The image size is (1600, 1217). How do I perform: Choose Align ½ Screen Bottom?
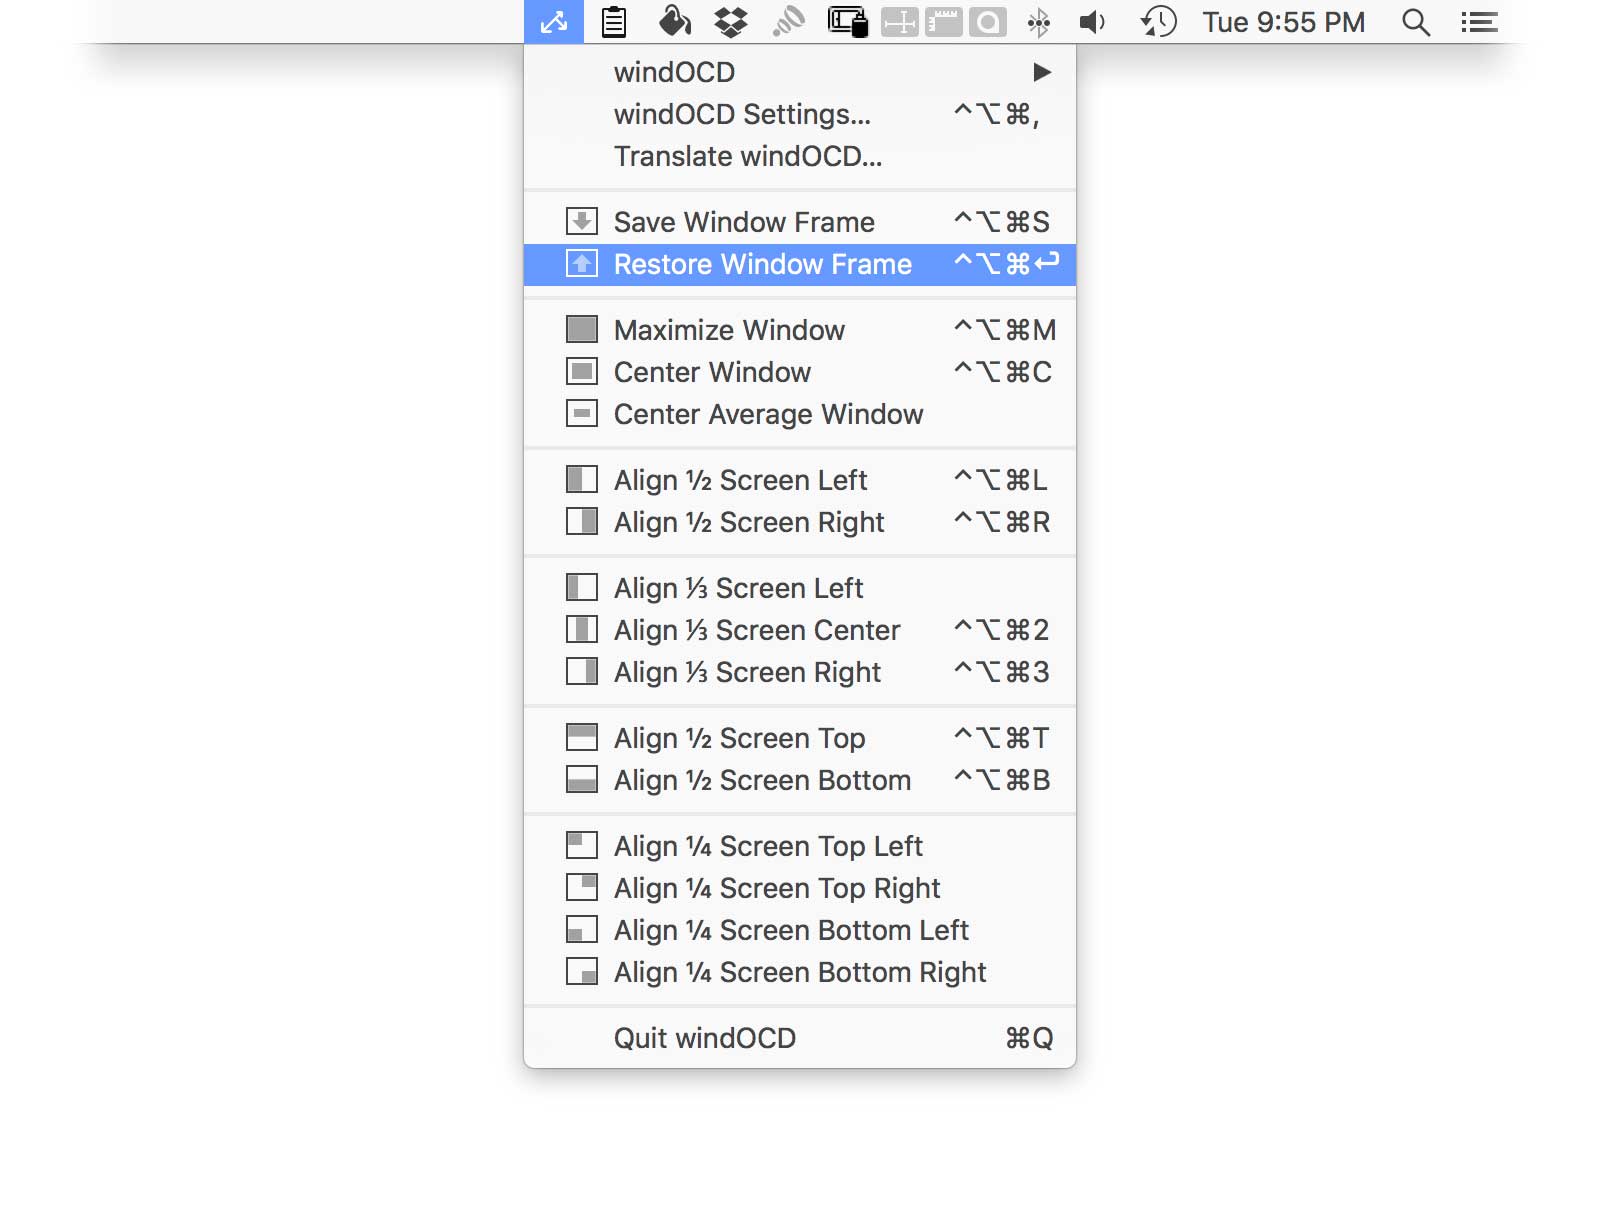point(800,780)
